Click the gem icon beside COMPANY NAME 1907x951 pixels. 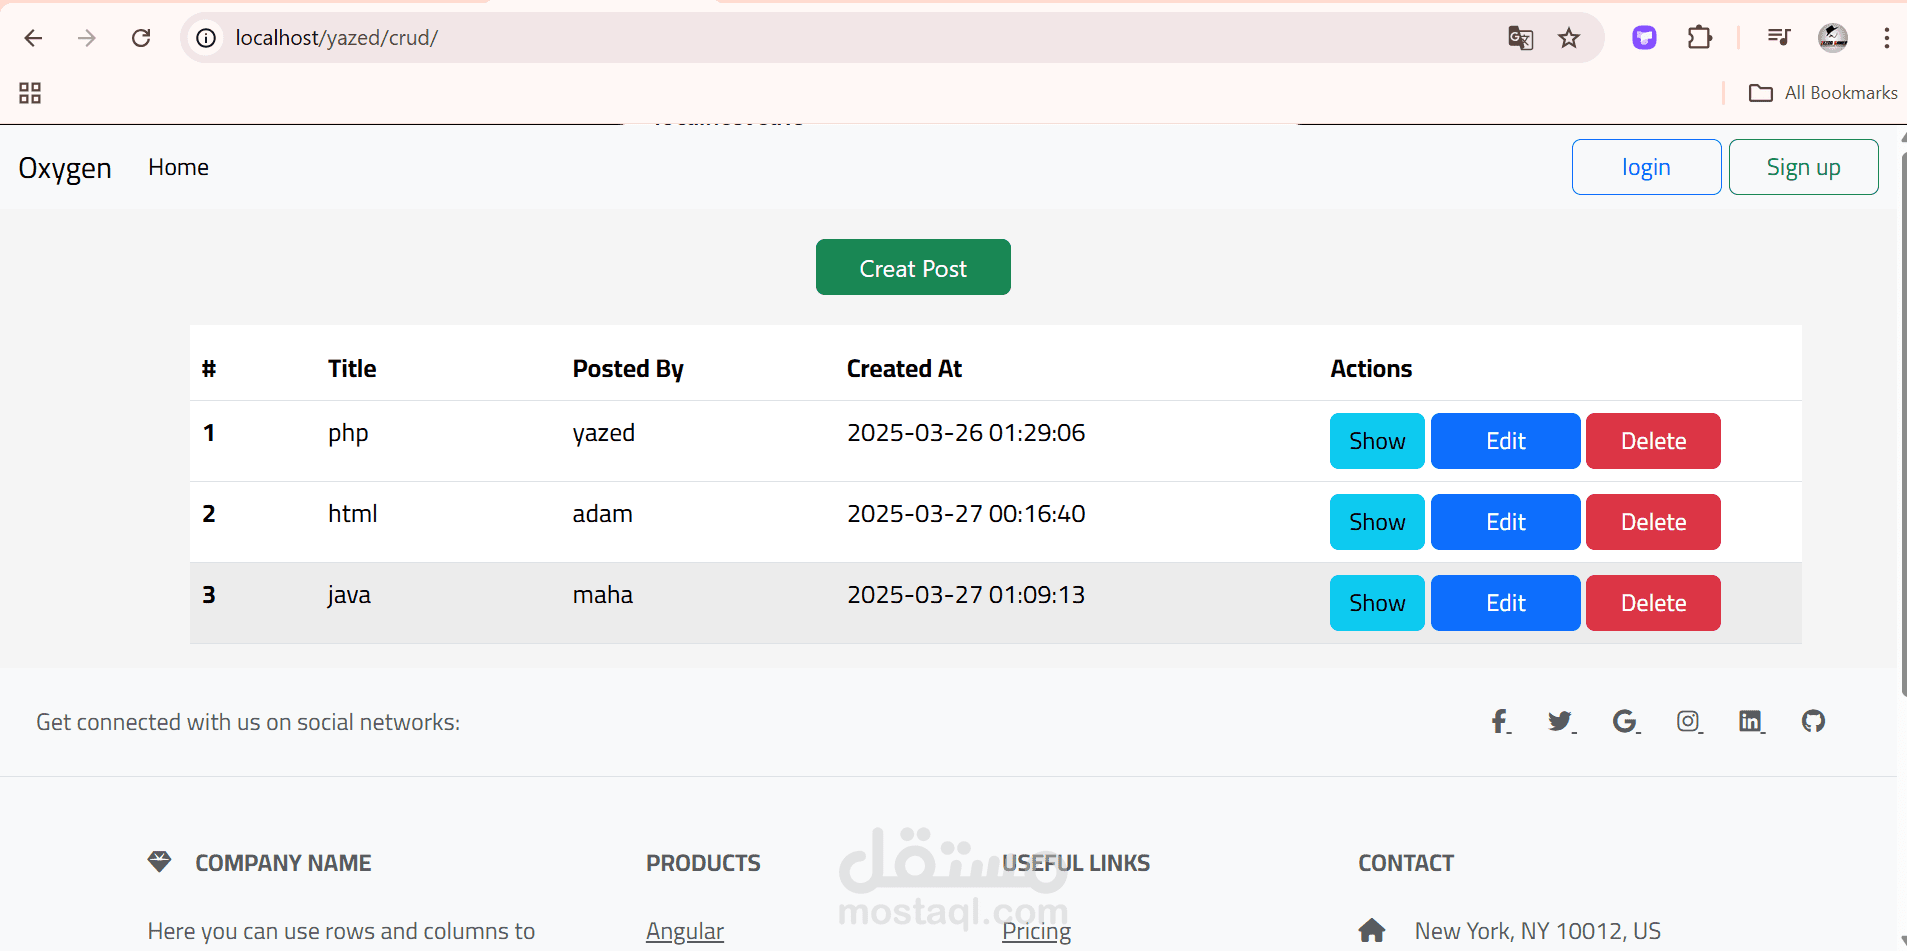coord(159,861)
